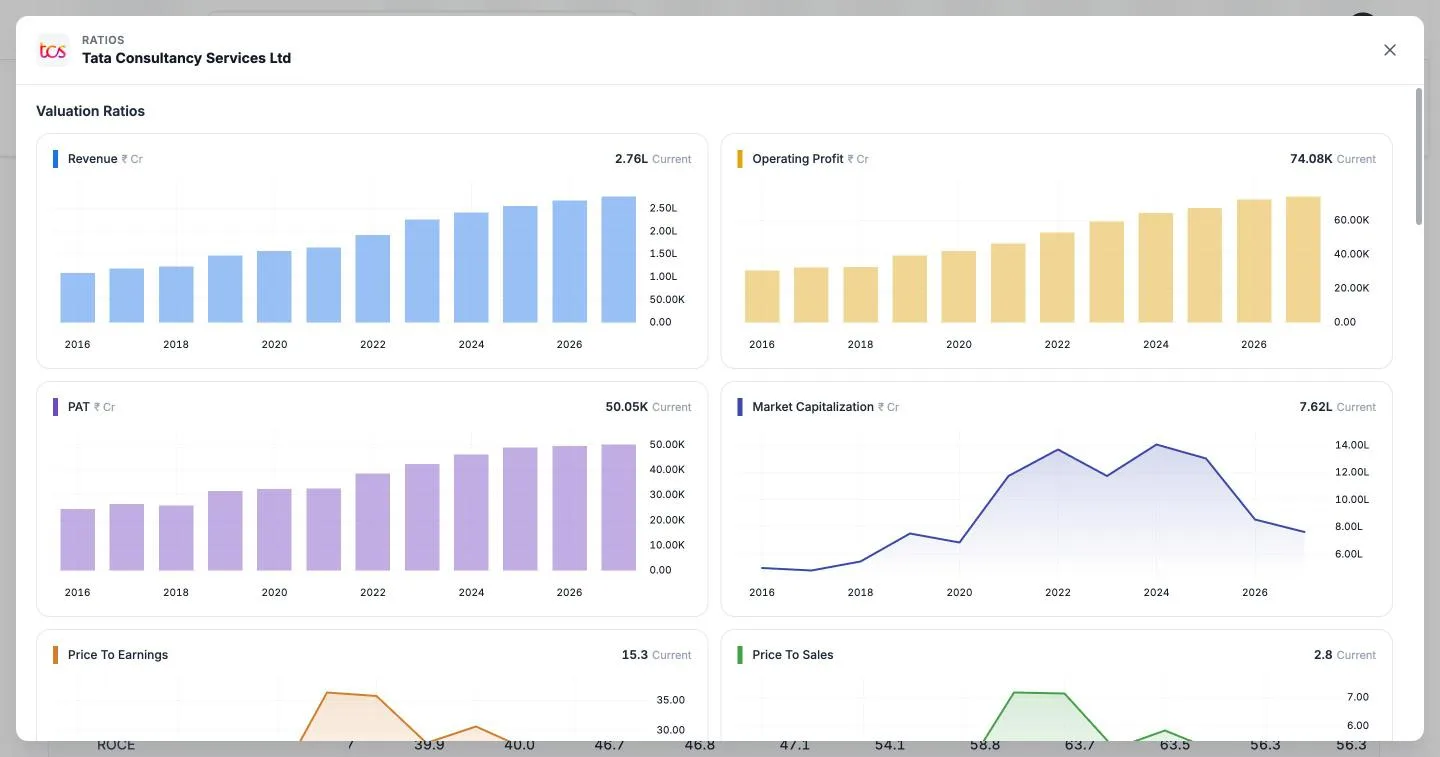Click the dark blue Market Capitalization marker
Screen dimensions: 1440x757
(x=740, y=407)
